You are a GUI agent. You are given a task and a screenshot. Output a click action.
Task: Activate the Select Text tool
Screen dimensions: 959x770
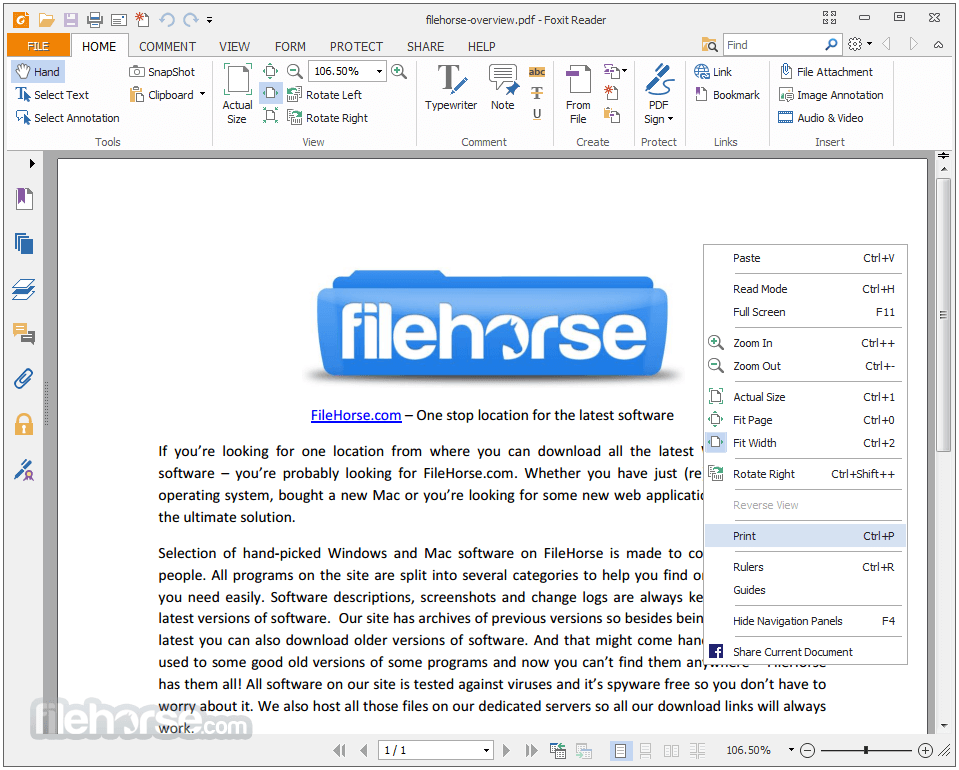pos(53,95)
